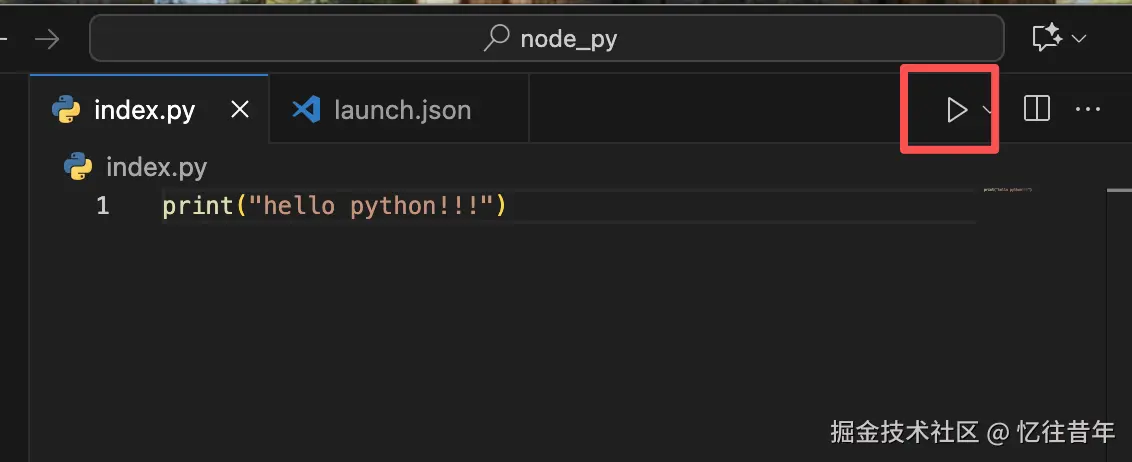Open the index.py breadcrumb below the tabs

pyautogui.click(x=155, y=167)
